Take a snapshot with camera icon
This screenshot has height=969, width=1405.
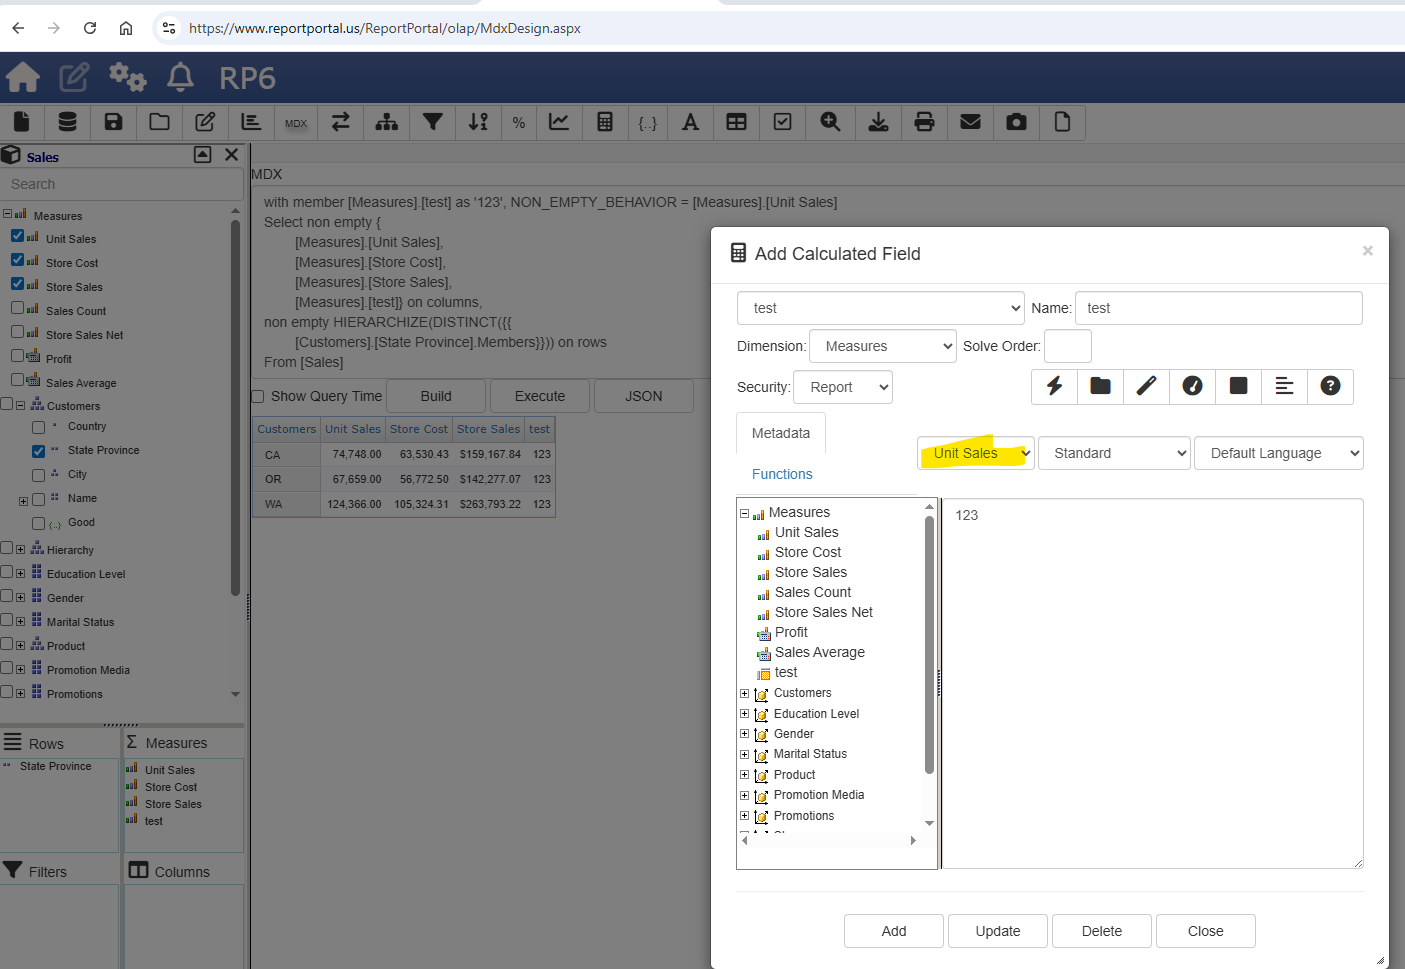click(x=1017, y=122)
